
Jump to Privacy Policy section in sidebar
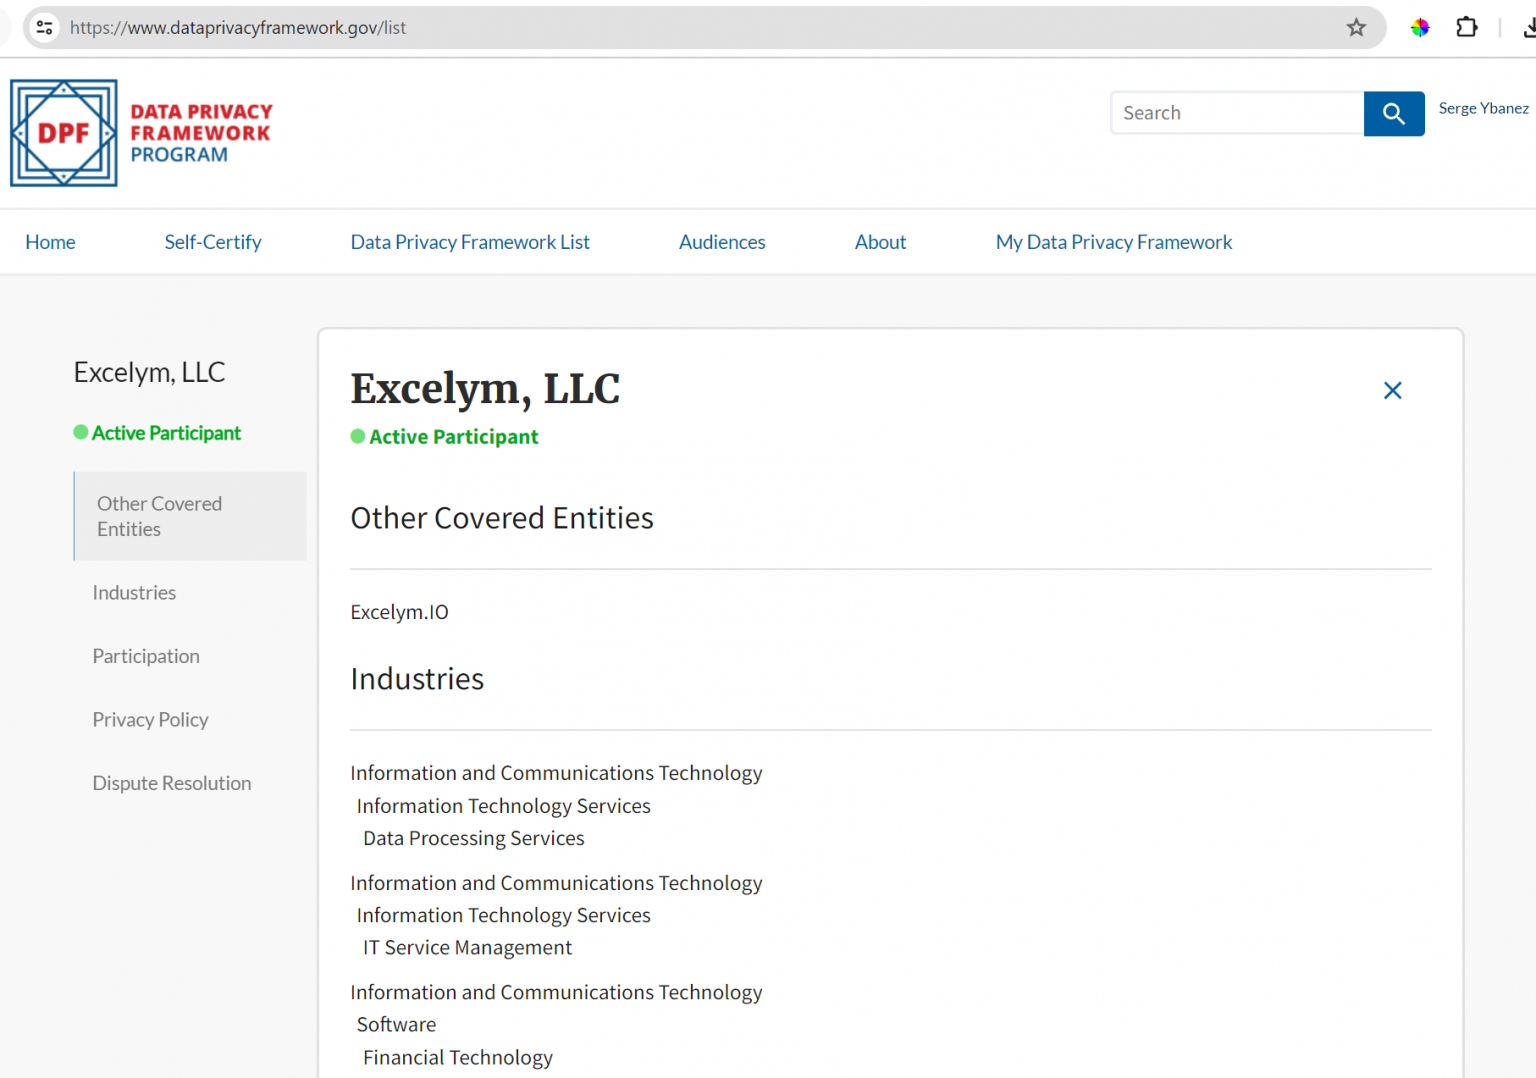click(x=150, y=720)
